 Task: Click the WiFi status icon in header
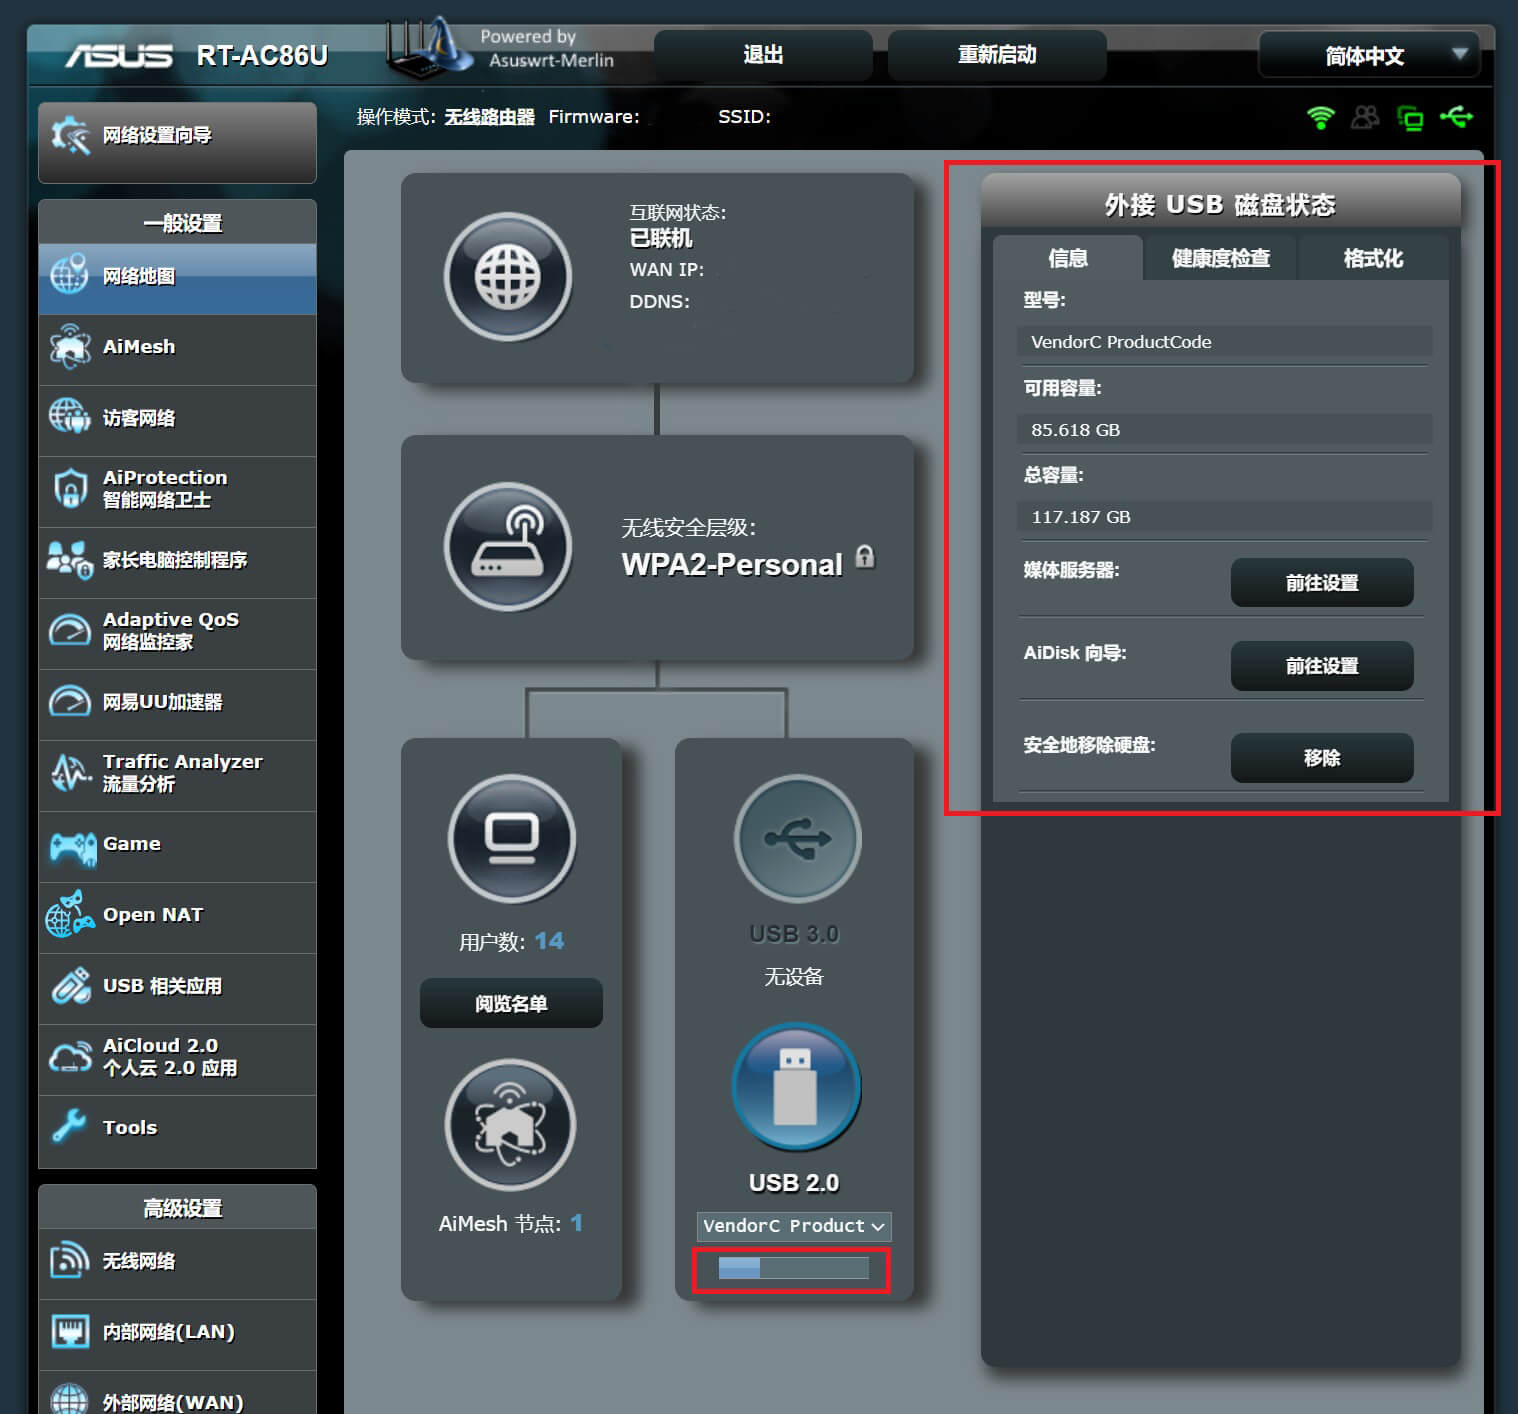pos(1320,117)
